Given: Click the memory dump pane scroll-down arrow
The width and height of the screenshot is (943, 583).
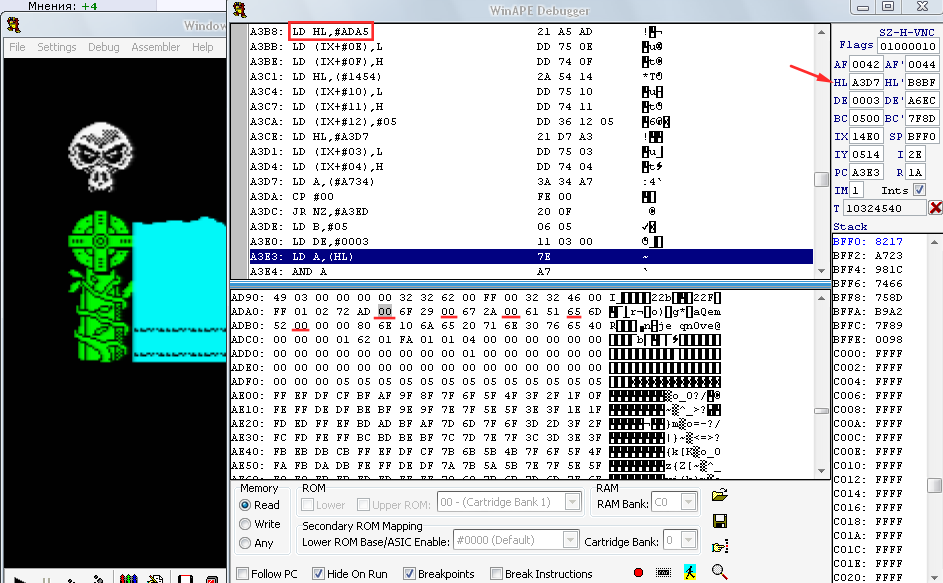Looking at the screenshot, I should (x=822, y=470).
